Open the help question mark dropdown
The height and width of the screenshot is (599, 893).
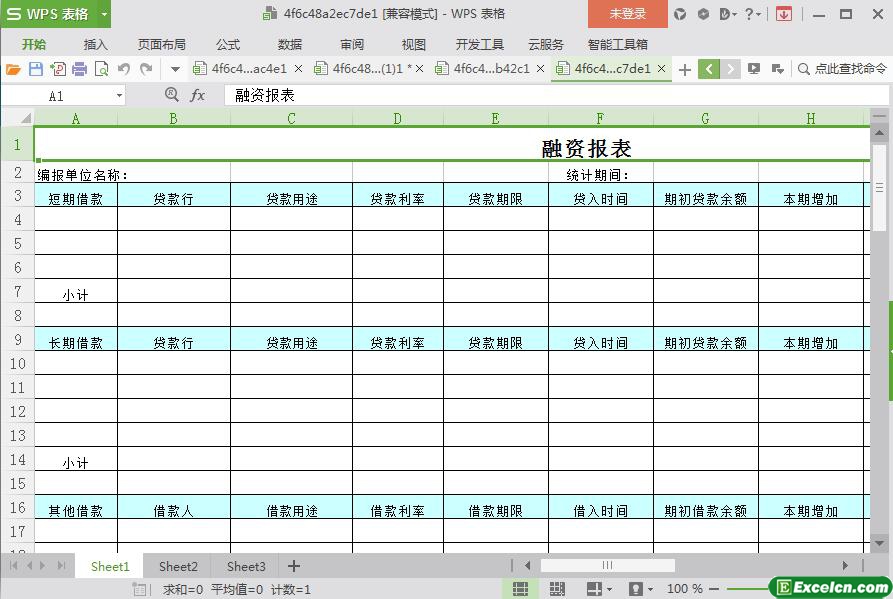[x=753, y=14]
